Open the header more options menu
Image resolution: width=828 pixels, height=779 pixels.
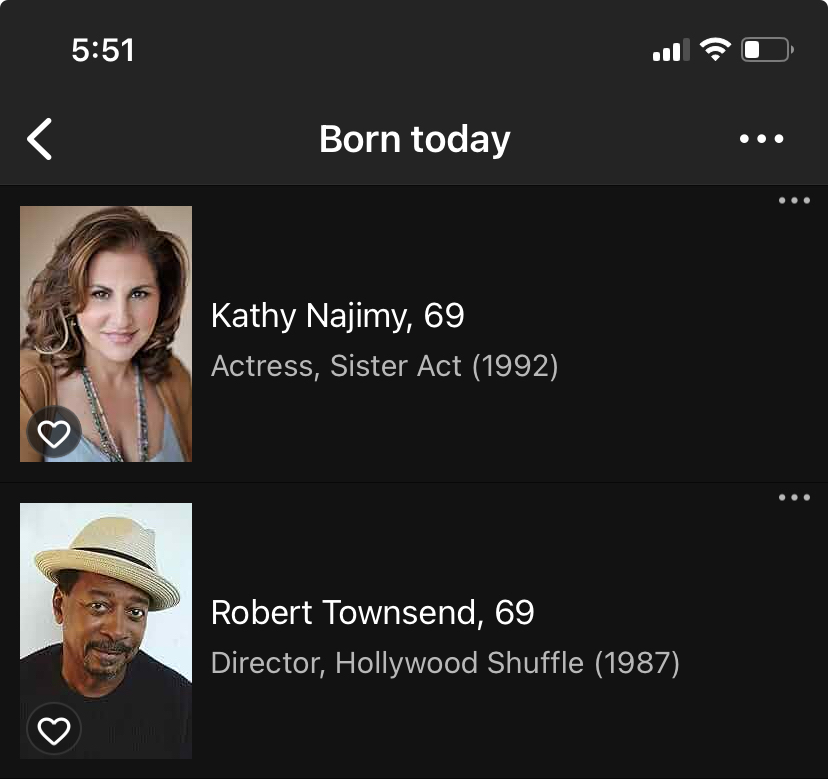pos(762,139)
